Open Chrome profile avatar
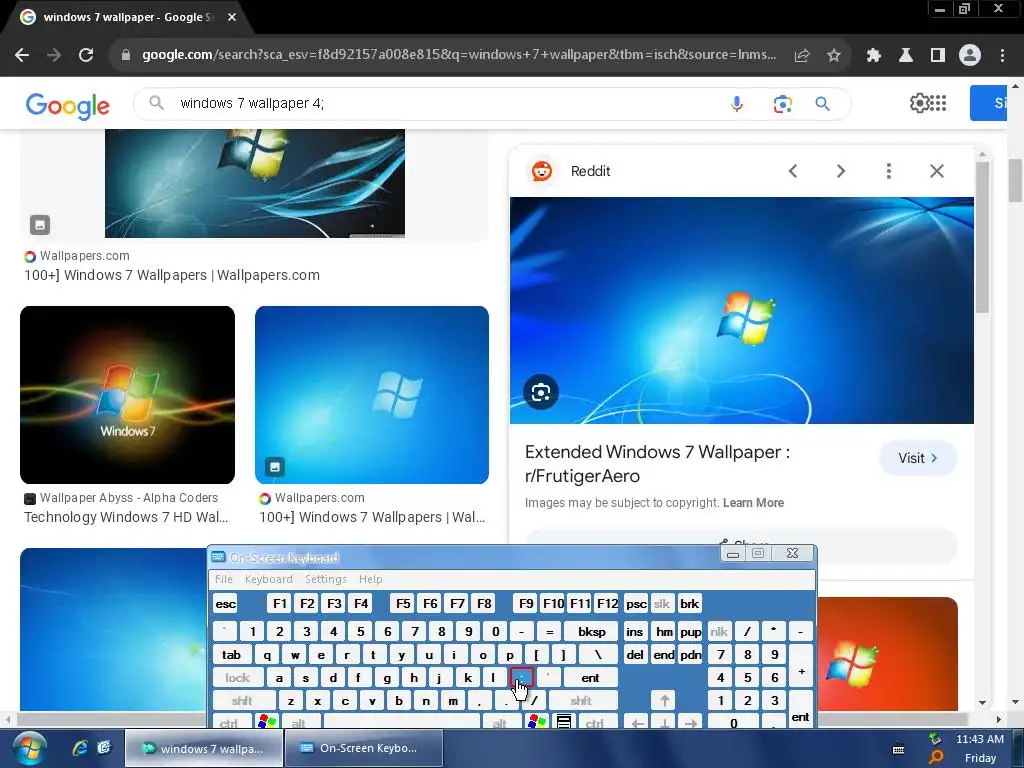The image size is (1024, 768). point(970,56)
